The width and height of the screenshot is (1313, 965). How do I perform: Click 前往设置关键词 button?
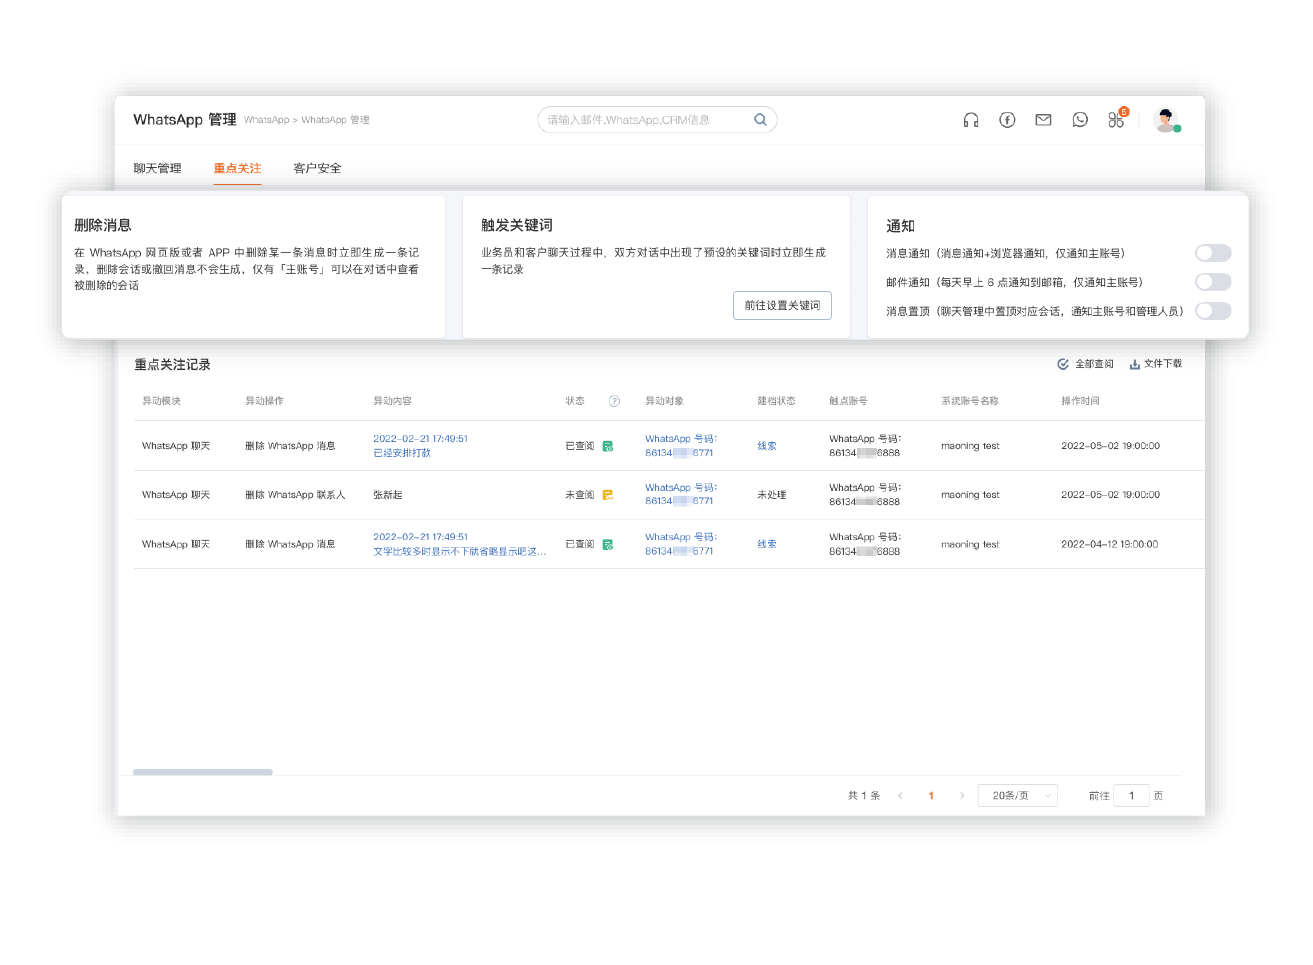782,305
